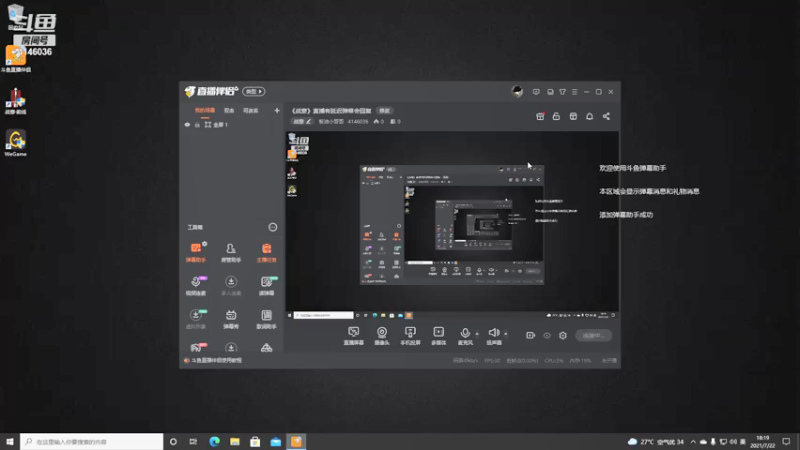Open 弹幕助手 settings gear

coord(205,244)
